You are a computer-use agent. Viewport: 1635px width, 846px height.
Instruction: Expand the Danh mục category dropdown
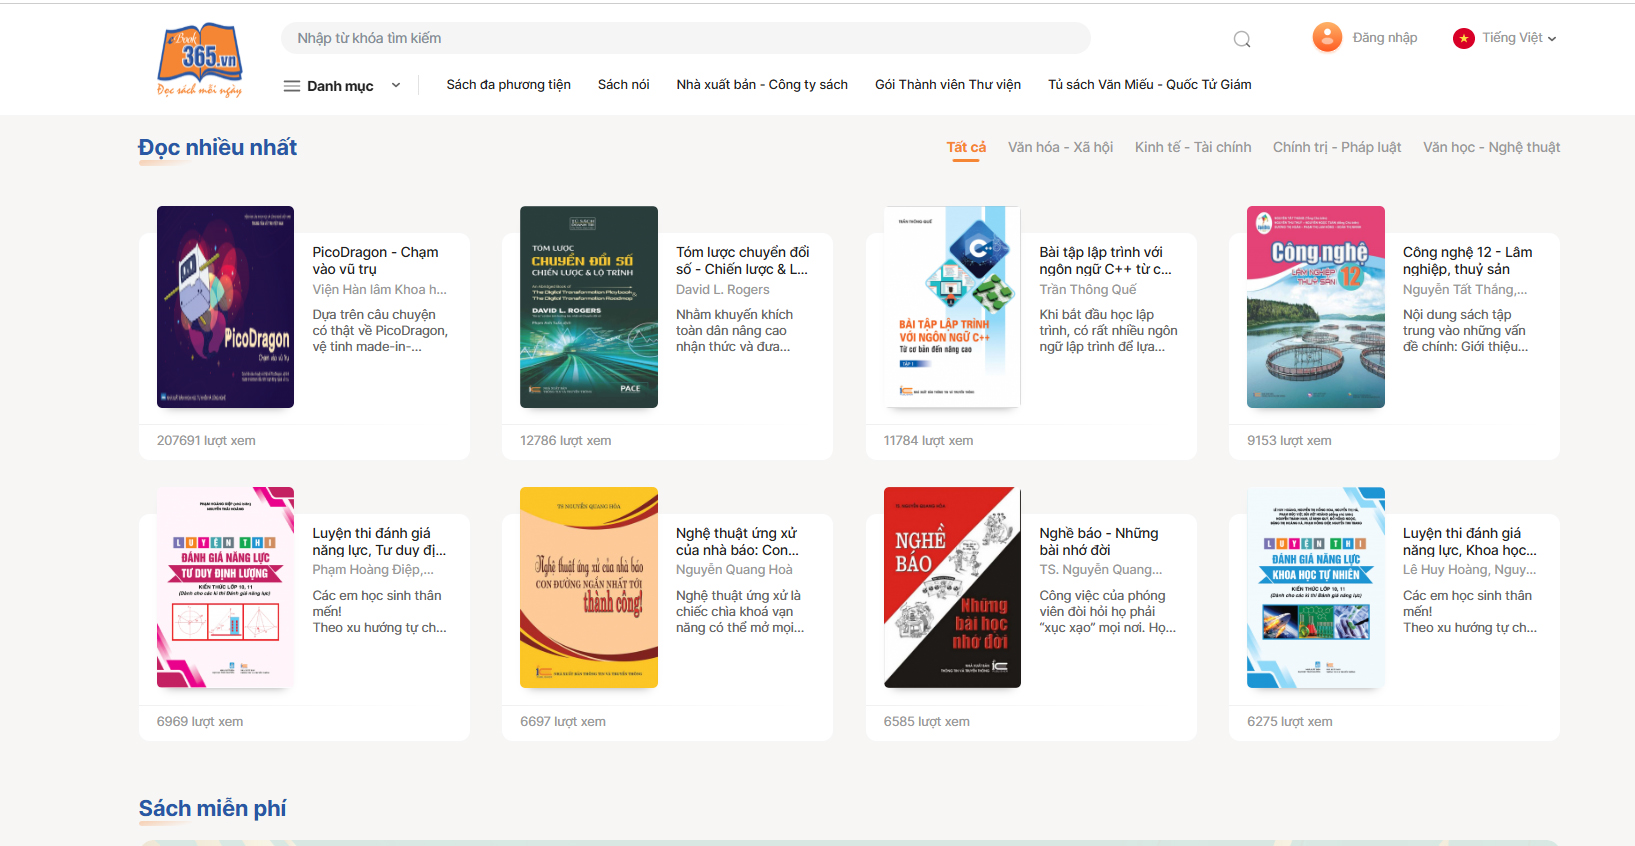(x=396, y=86)
